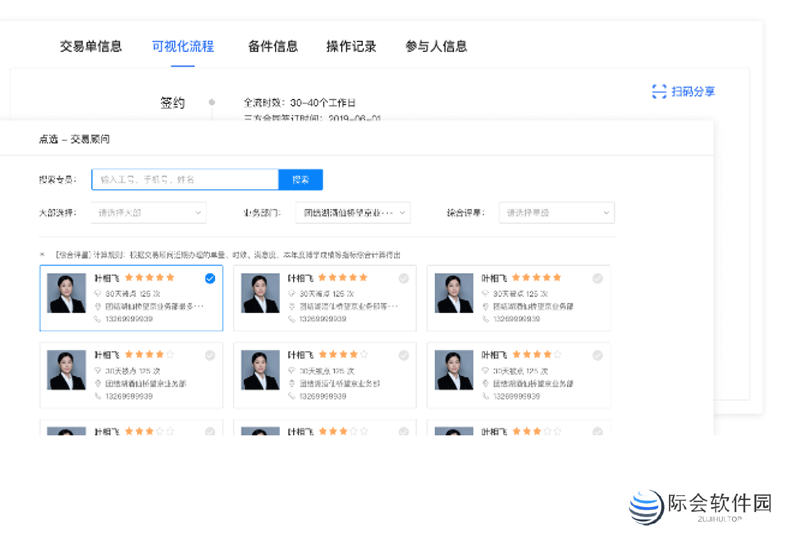The image size is (800, 533).
Task: Click the 际会软件园 watermark logo
Action: point(700,506)
